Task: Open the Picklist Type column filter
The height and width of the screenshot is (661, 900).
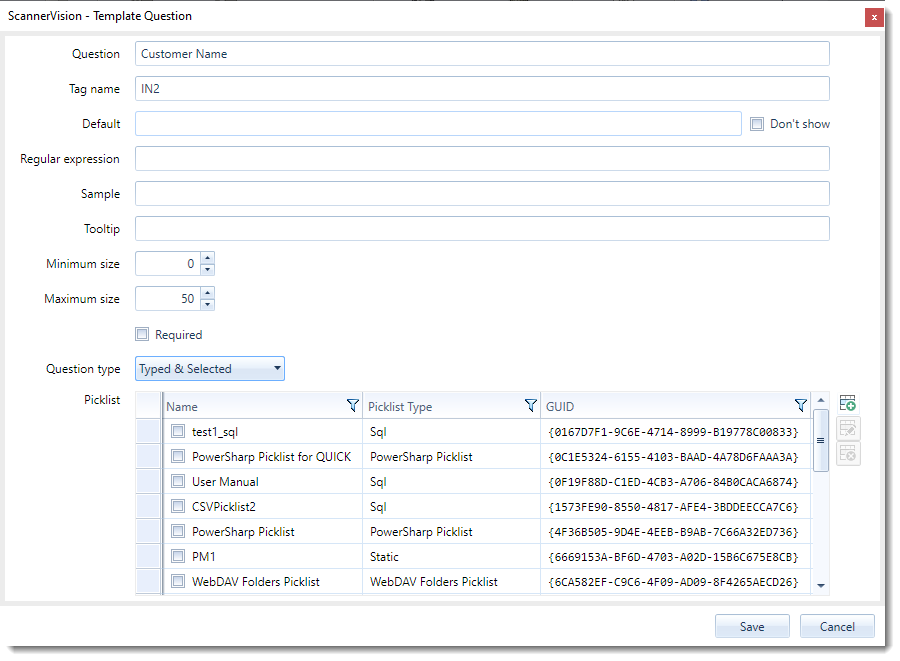Action: [x=531, y=406]
